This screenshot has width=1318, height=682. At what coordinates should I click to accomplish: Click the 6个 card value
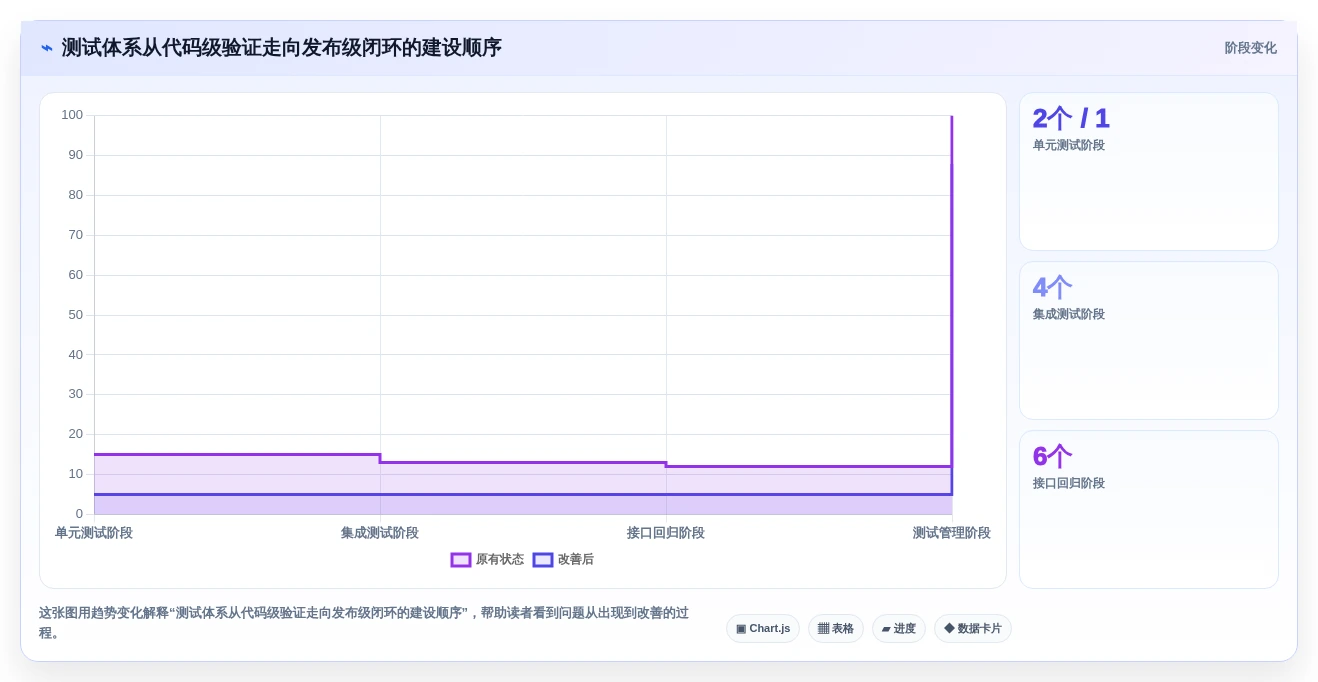pyautogui.click(x=1052, y=456)
